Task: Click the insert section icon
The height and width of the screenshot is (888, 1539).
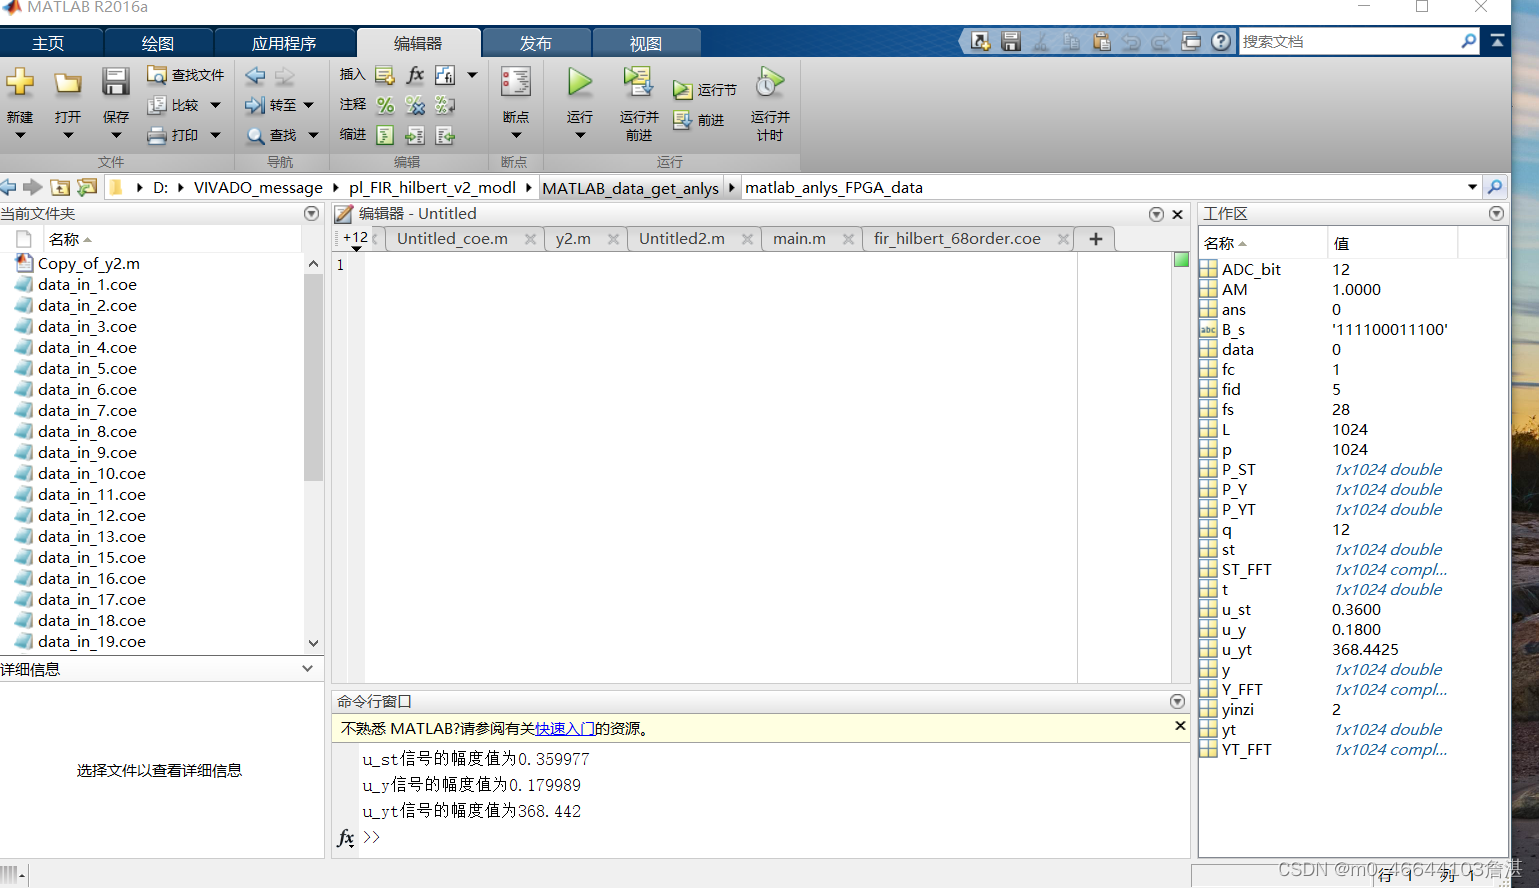Action: point(385,75)
